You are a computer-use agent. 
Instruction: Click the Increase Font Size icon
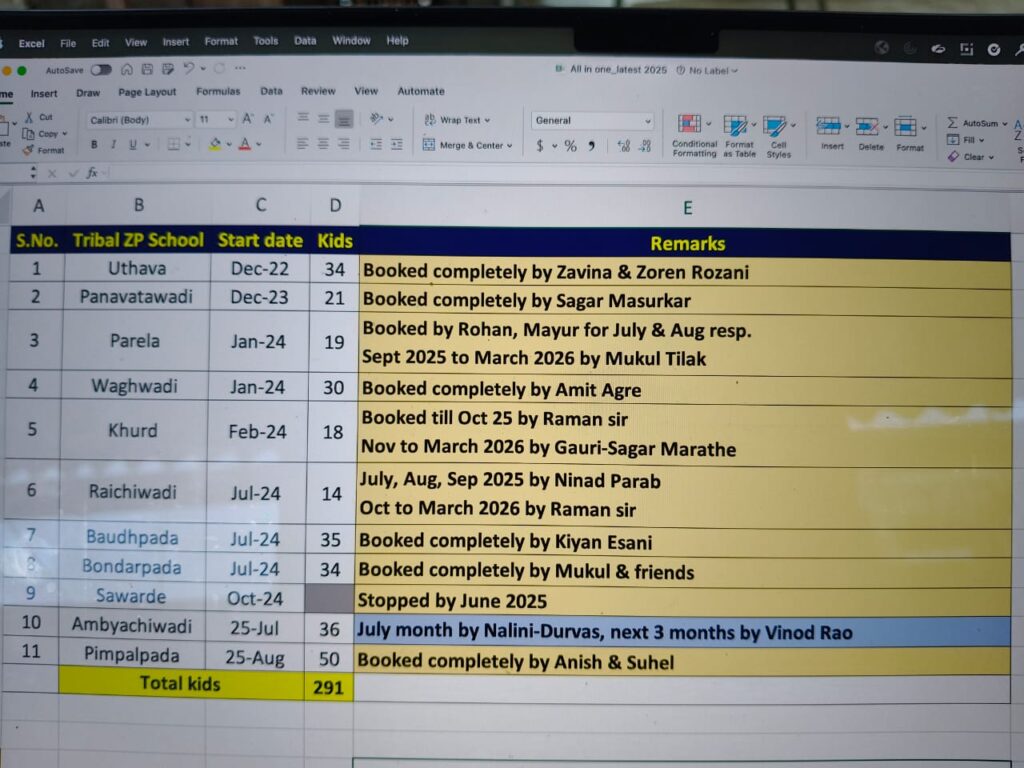247,119
